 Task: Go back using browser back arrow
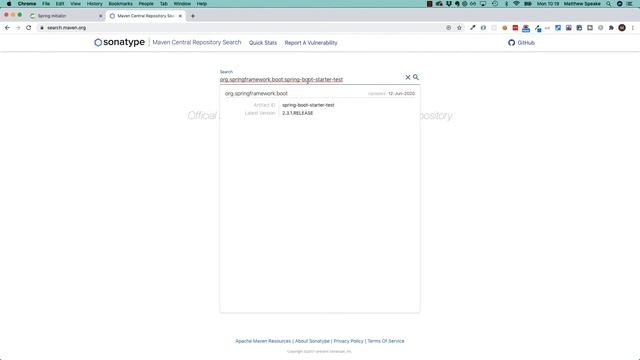point(7,28)
